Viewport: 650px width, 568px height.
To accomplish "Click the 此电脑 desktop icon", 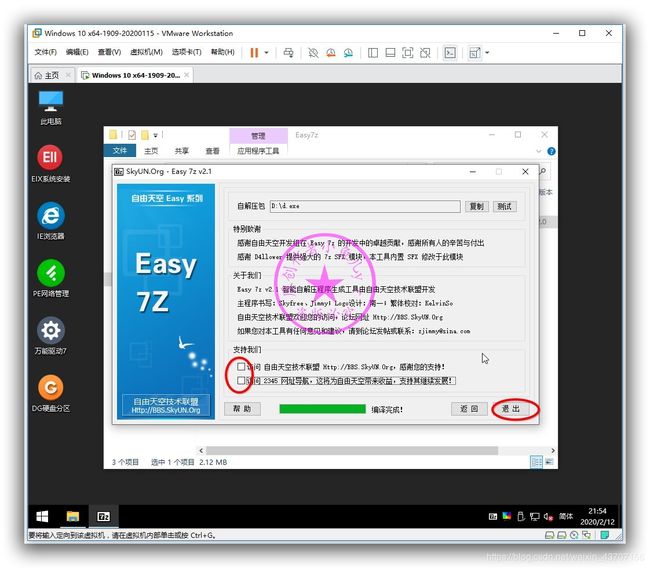I will 51,107.
